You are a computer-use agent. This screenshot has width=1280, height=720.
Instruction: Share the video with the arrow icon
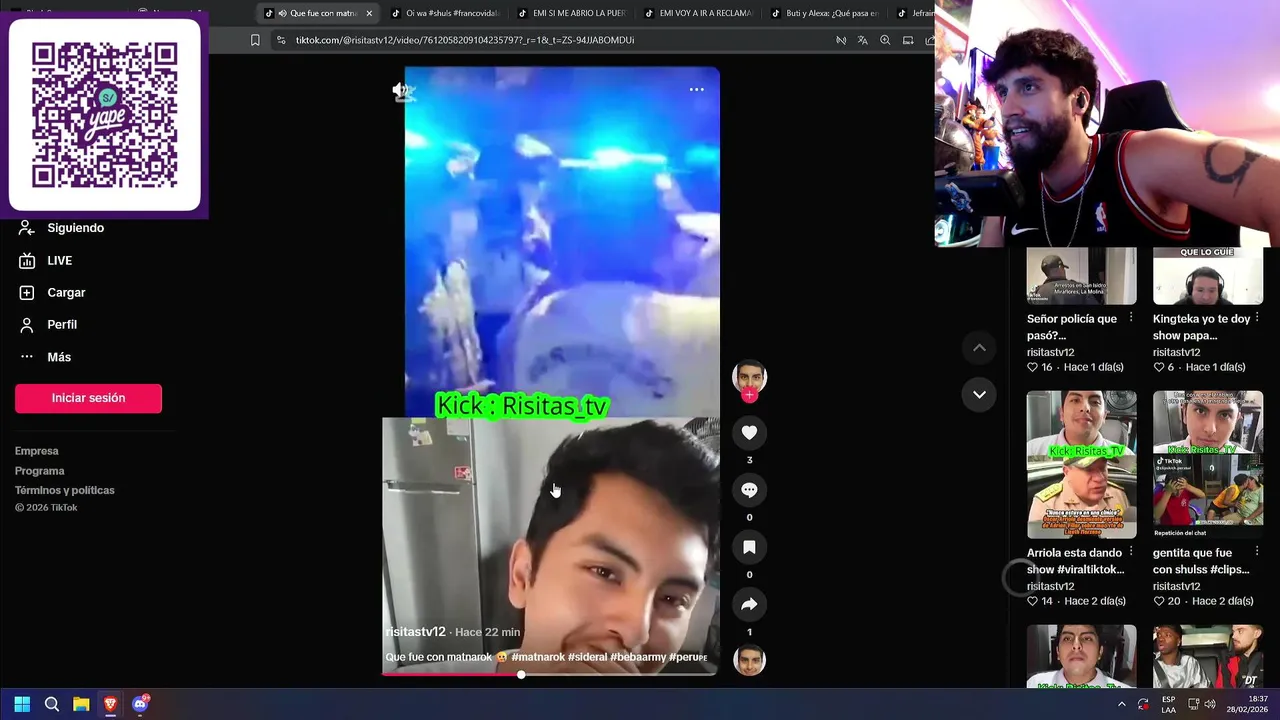coord(749,604)
